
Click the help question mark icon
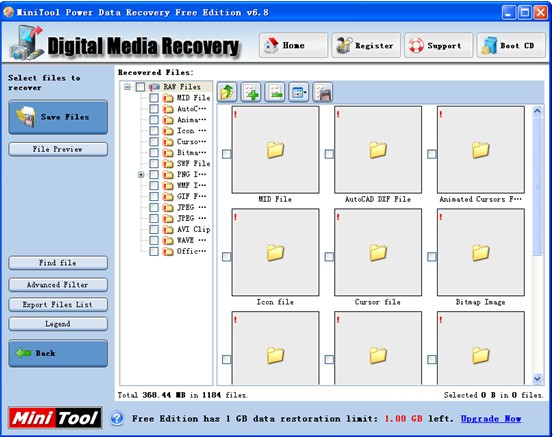117,419
